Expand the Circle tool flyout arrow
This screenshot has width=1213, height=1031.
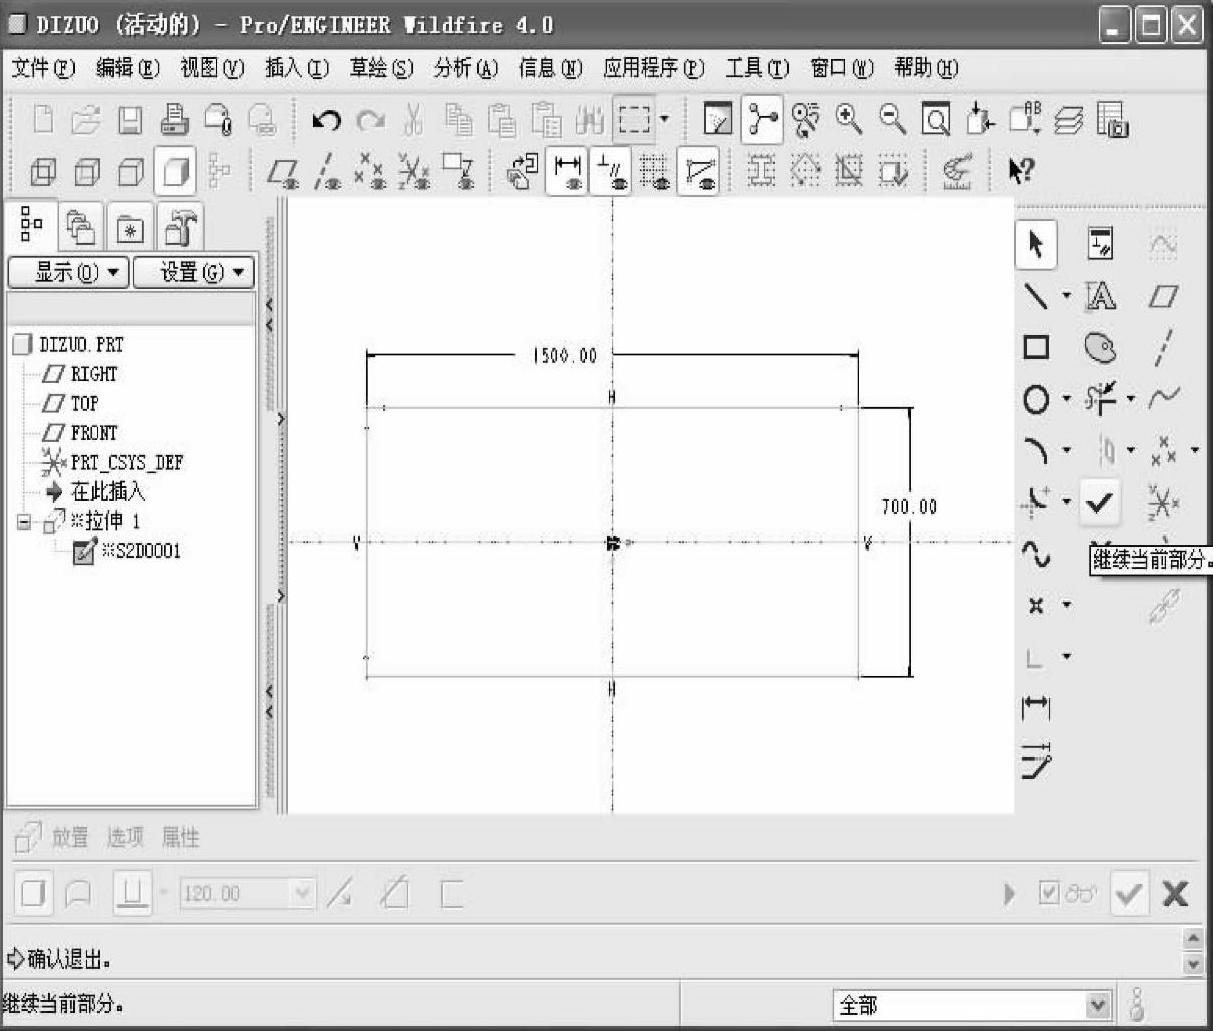coord(1066,400)
